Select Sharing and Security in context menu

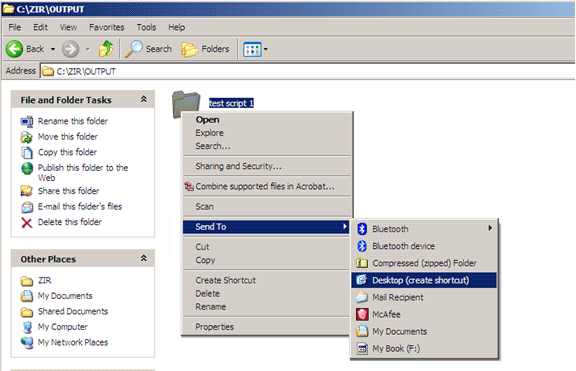[x=266, y=166]
